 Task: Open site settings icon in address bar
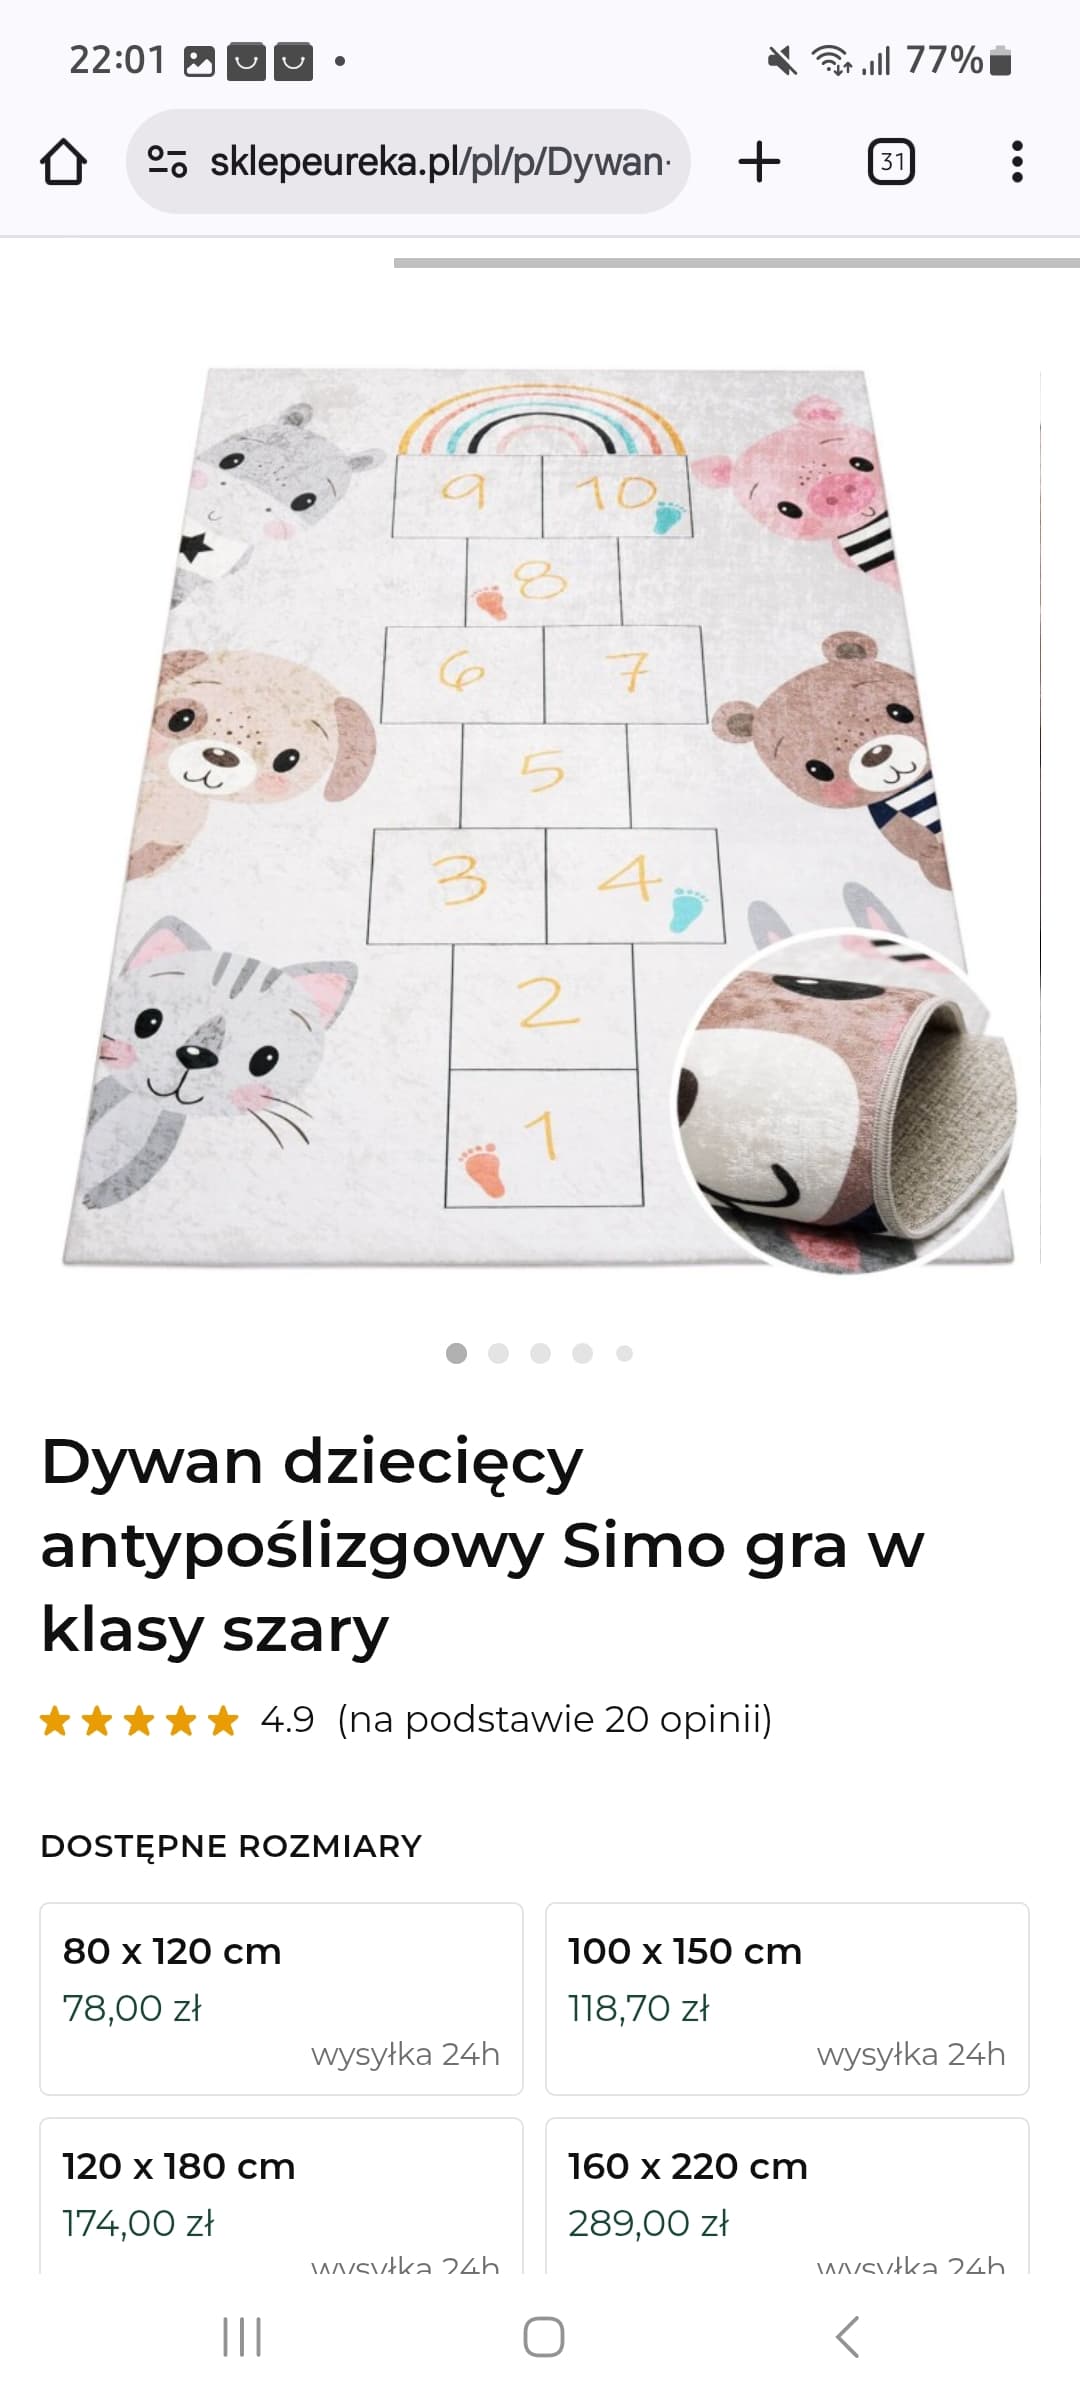click(167, 161)
